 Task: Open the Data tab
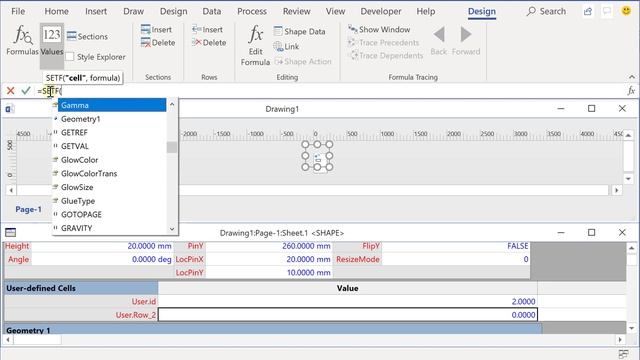click(x=211, y=11)
